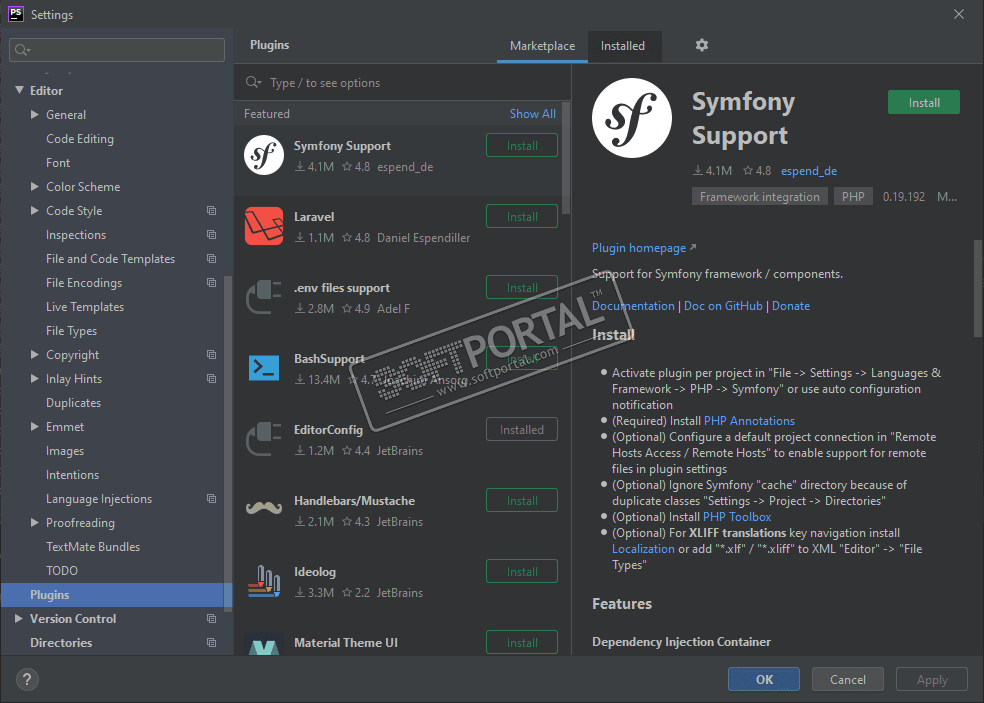Collapse the Editor tree section

tap(19, 90)
